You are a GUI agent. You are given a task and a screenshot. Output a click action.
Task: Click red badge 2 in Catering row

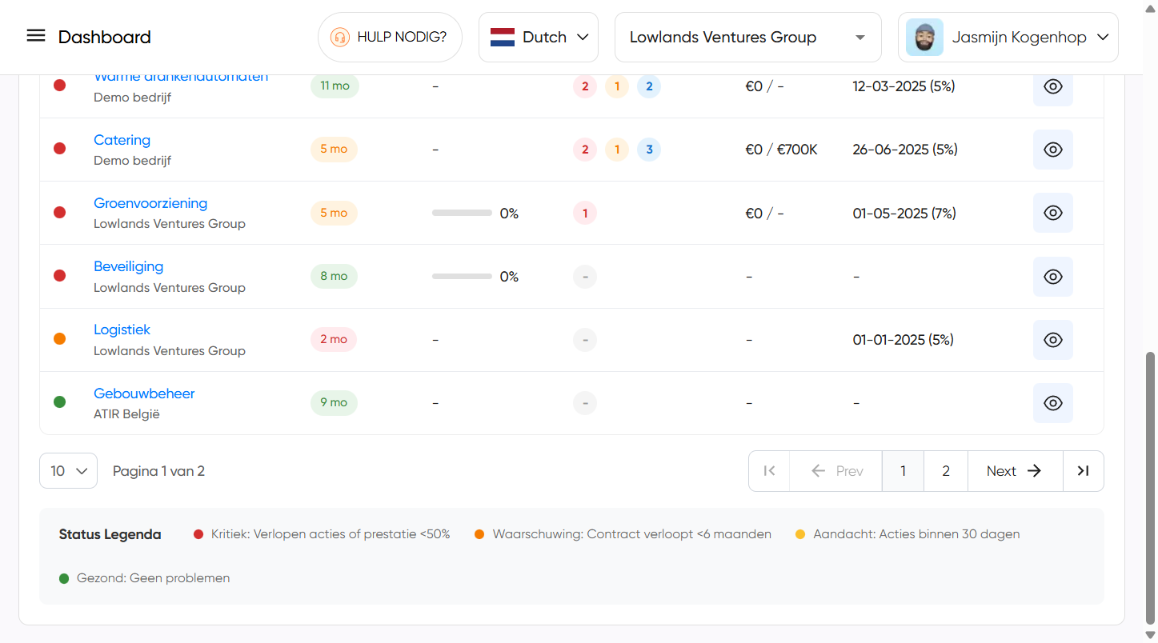tap(584, 150)
